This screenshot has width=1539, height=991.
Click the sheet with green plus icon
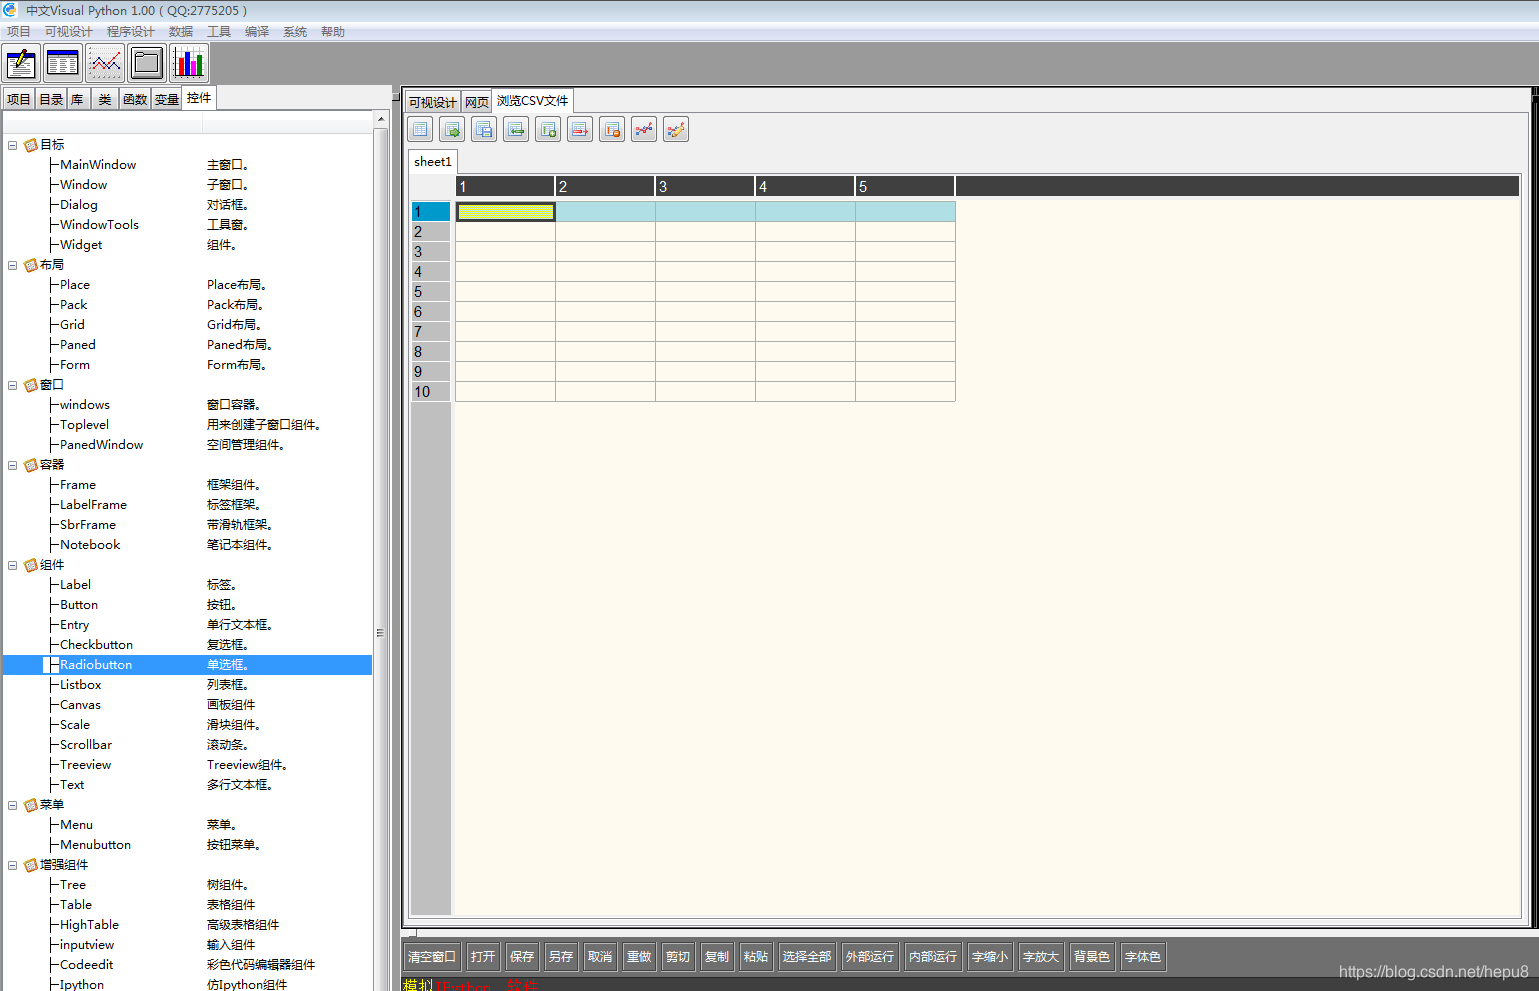tap(548, 129)
